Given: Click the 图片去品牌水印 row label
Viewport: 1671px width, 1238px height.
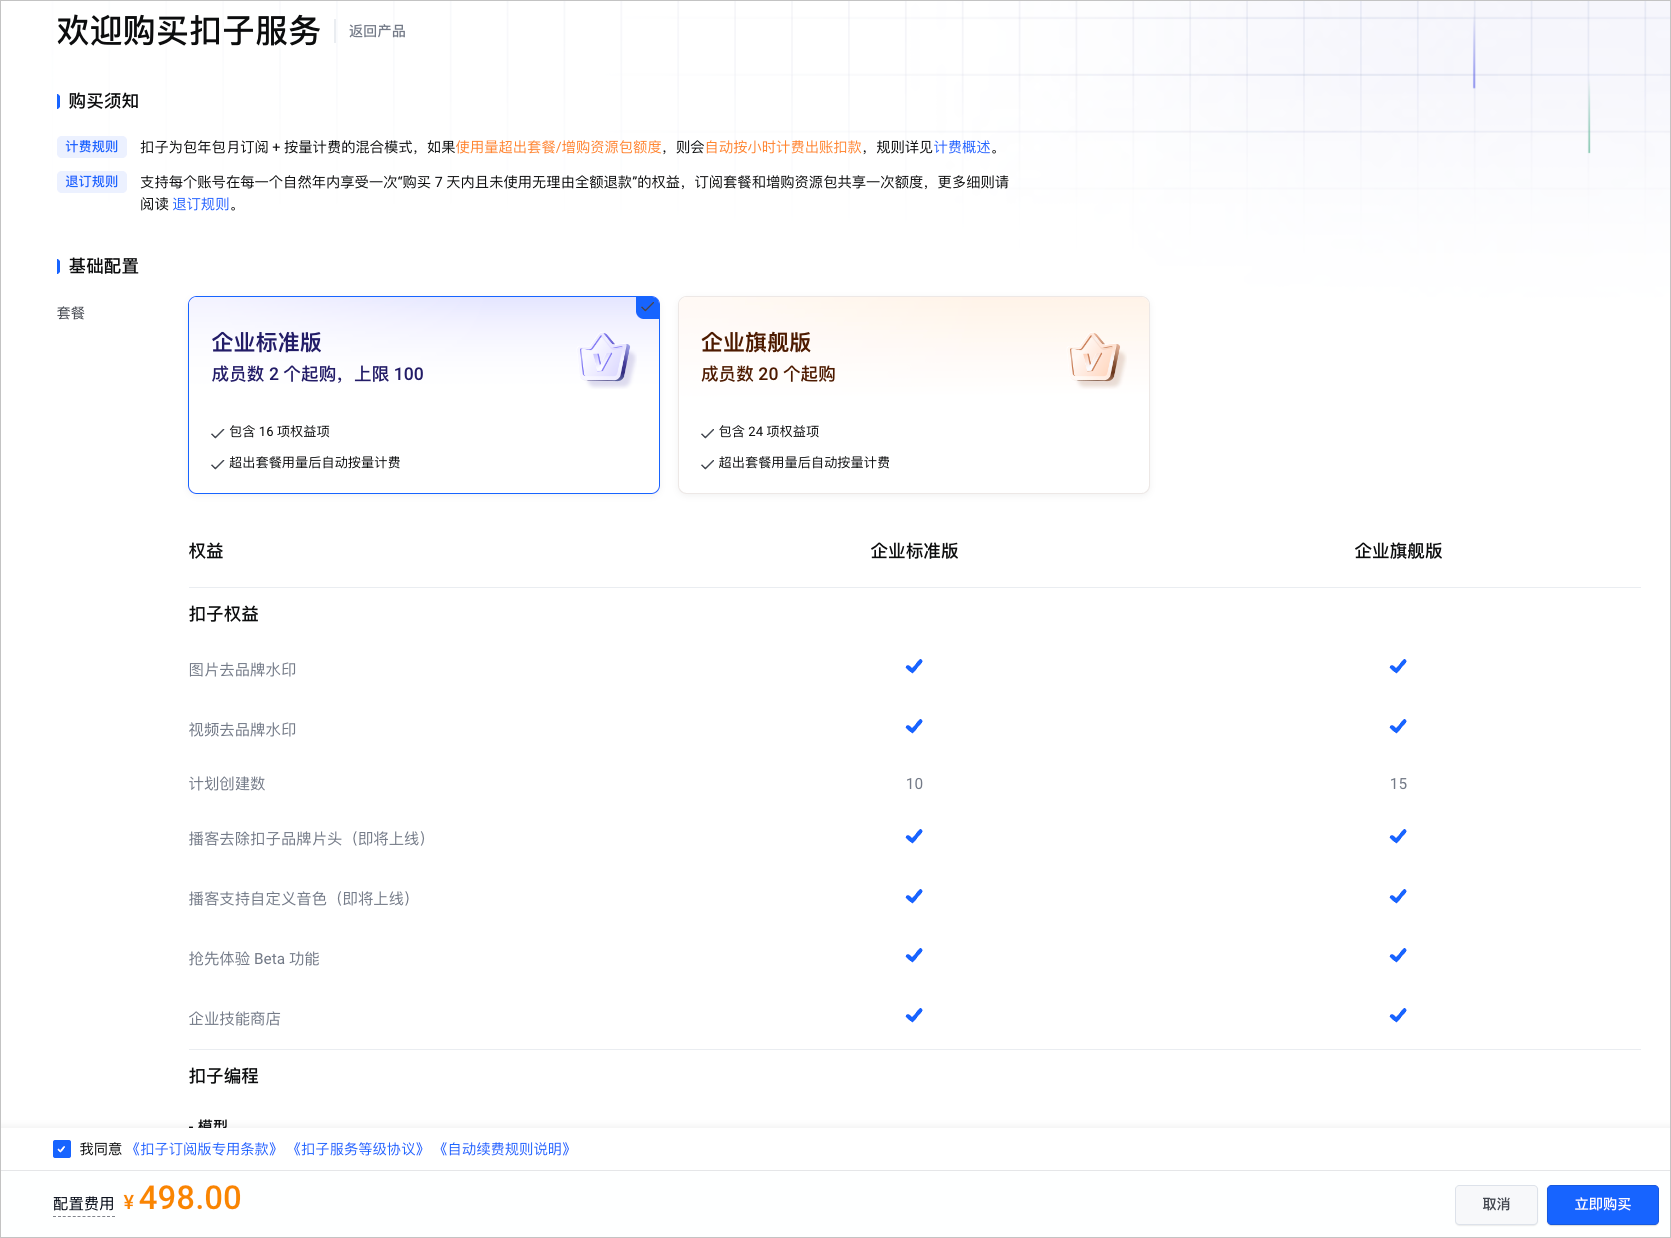Looking at the screenshot, I should (x=243, y=670).
